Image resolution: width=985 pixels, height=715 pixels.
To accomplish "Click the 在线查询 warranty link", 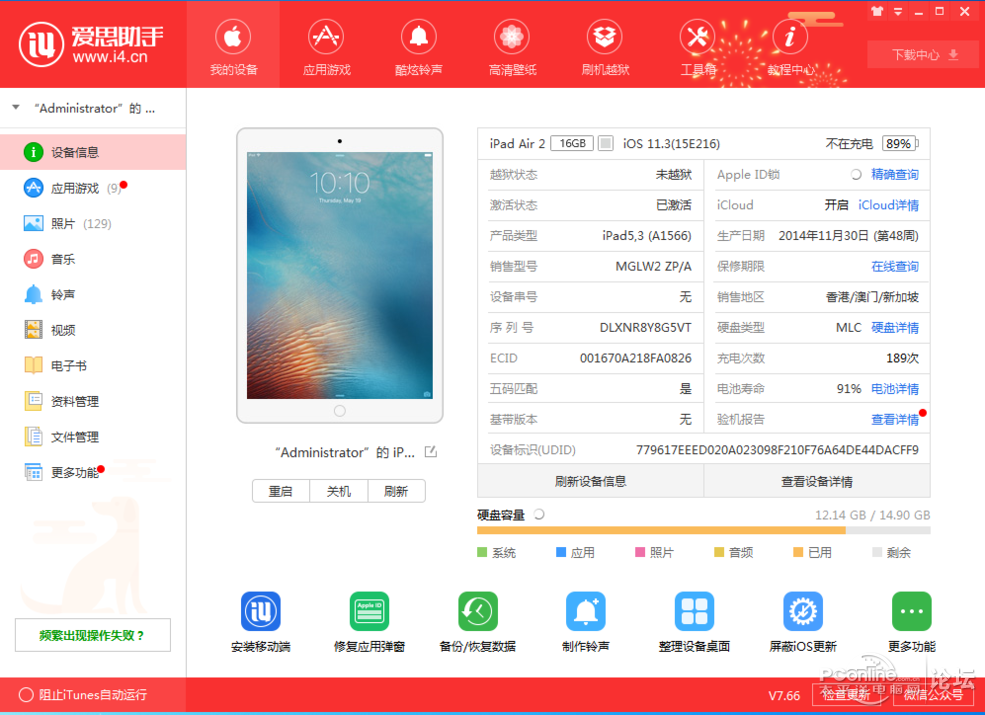I will (x=895, y=266).
